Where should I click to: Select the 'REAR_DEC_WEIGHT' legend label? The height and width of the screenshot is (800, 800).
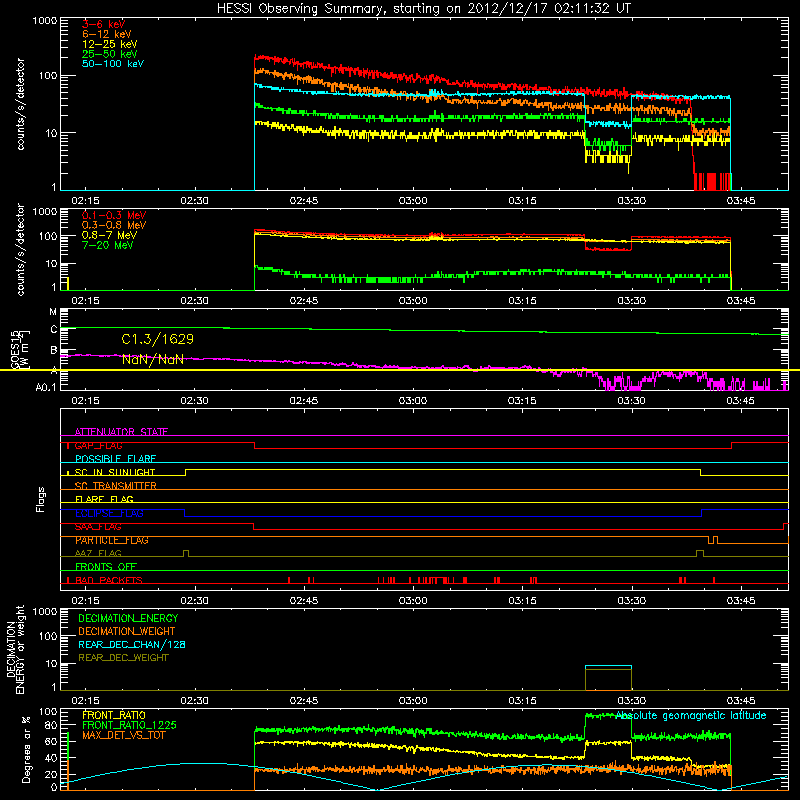click(x=123, y=658)
